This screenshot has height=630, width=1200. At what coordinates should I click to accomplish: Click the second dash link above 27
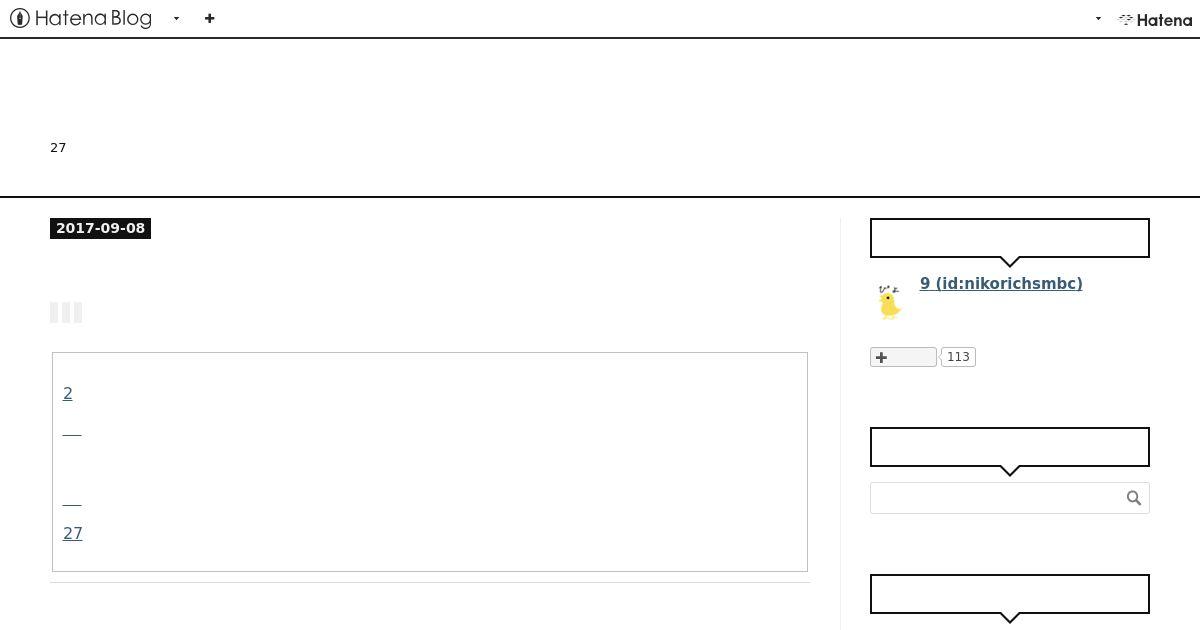pyautogui.click(x=72, y=503)
